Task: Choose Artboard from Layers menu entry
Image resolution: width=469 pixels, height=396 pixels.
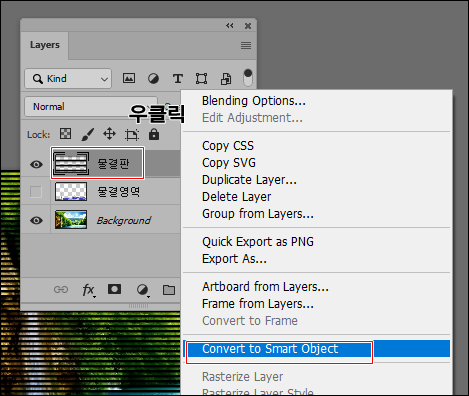Action: pyautogui.click(x=265, y=287)
